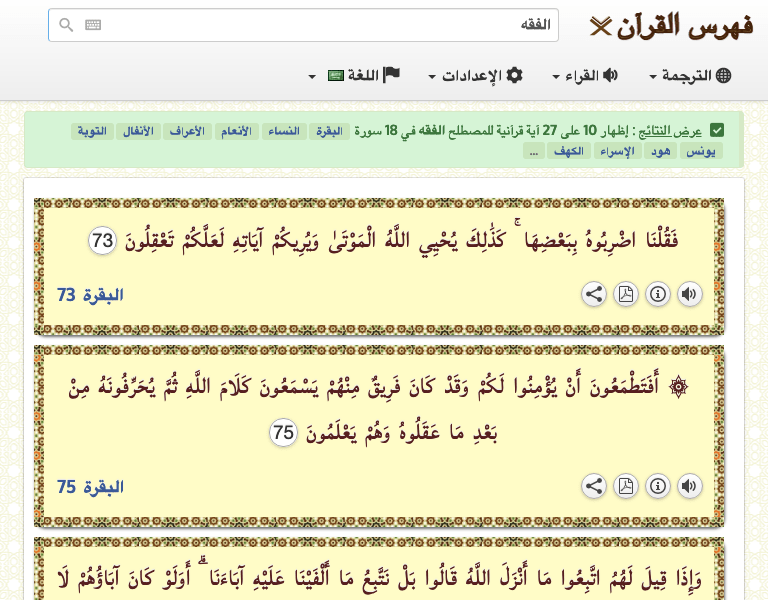The image size is (768, 600).
Task: Open the الترجمة translation dropdown
Action: point(690,75)
